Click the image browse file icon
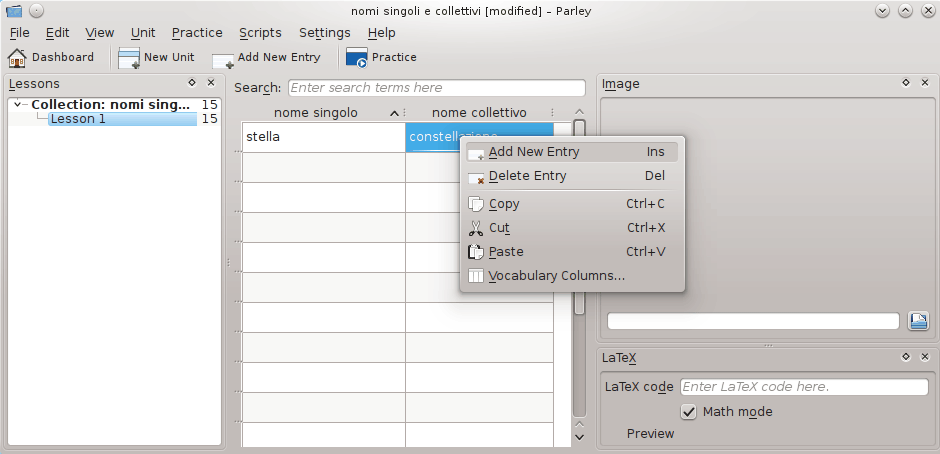 point(919,321)
